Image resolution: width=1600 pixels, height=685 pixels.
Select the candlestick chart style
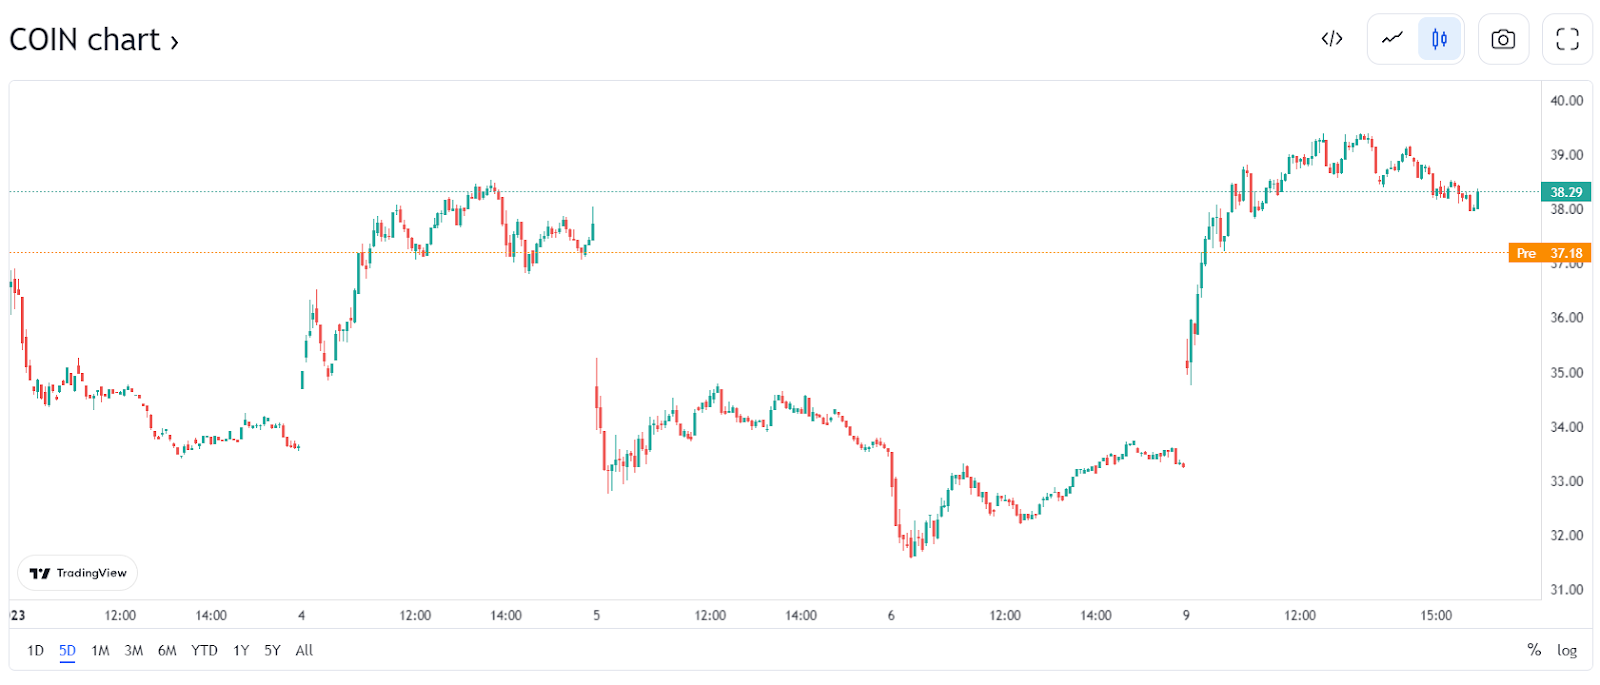1439,39
